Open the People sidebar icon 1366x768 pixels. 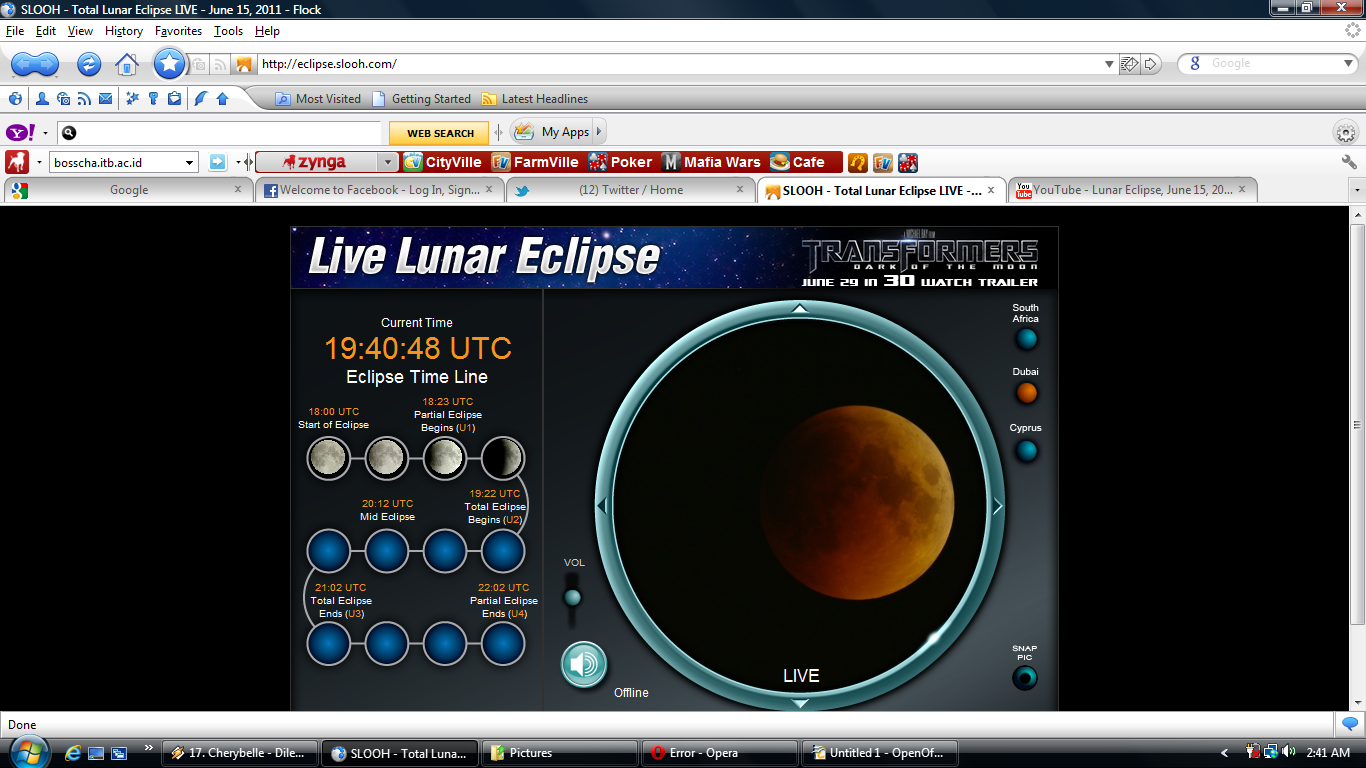coord(42,99)
